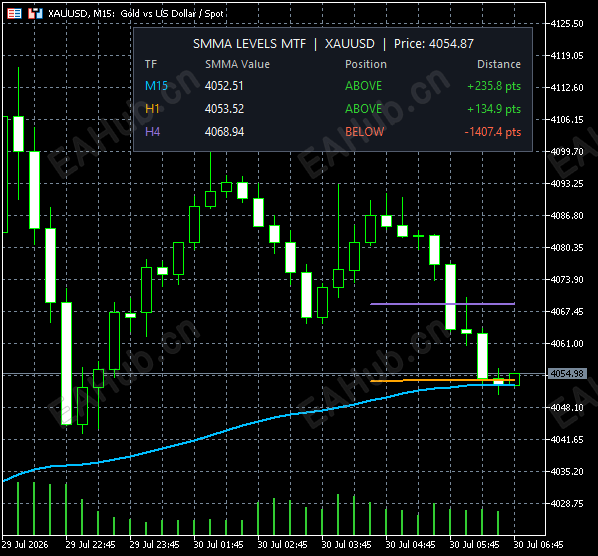Screen dimensions: 598x556
Task: Click the Position column header
Action: click(366, 64)
